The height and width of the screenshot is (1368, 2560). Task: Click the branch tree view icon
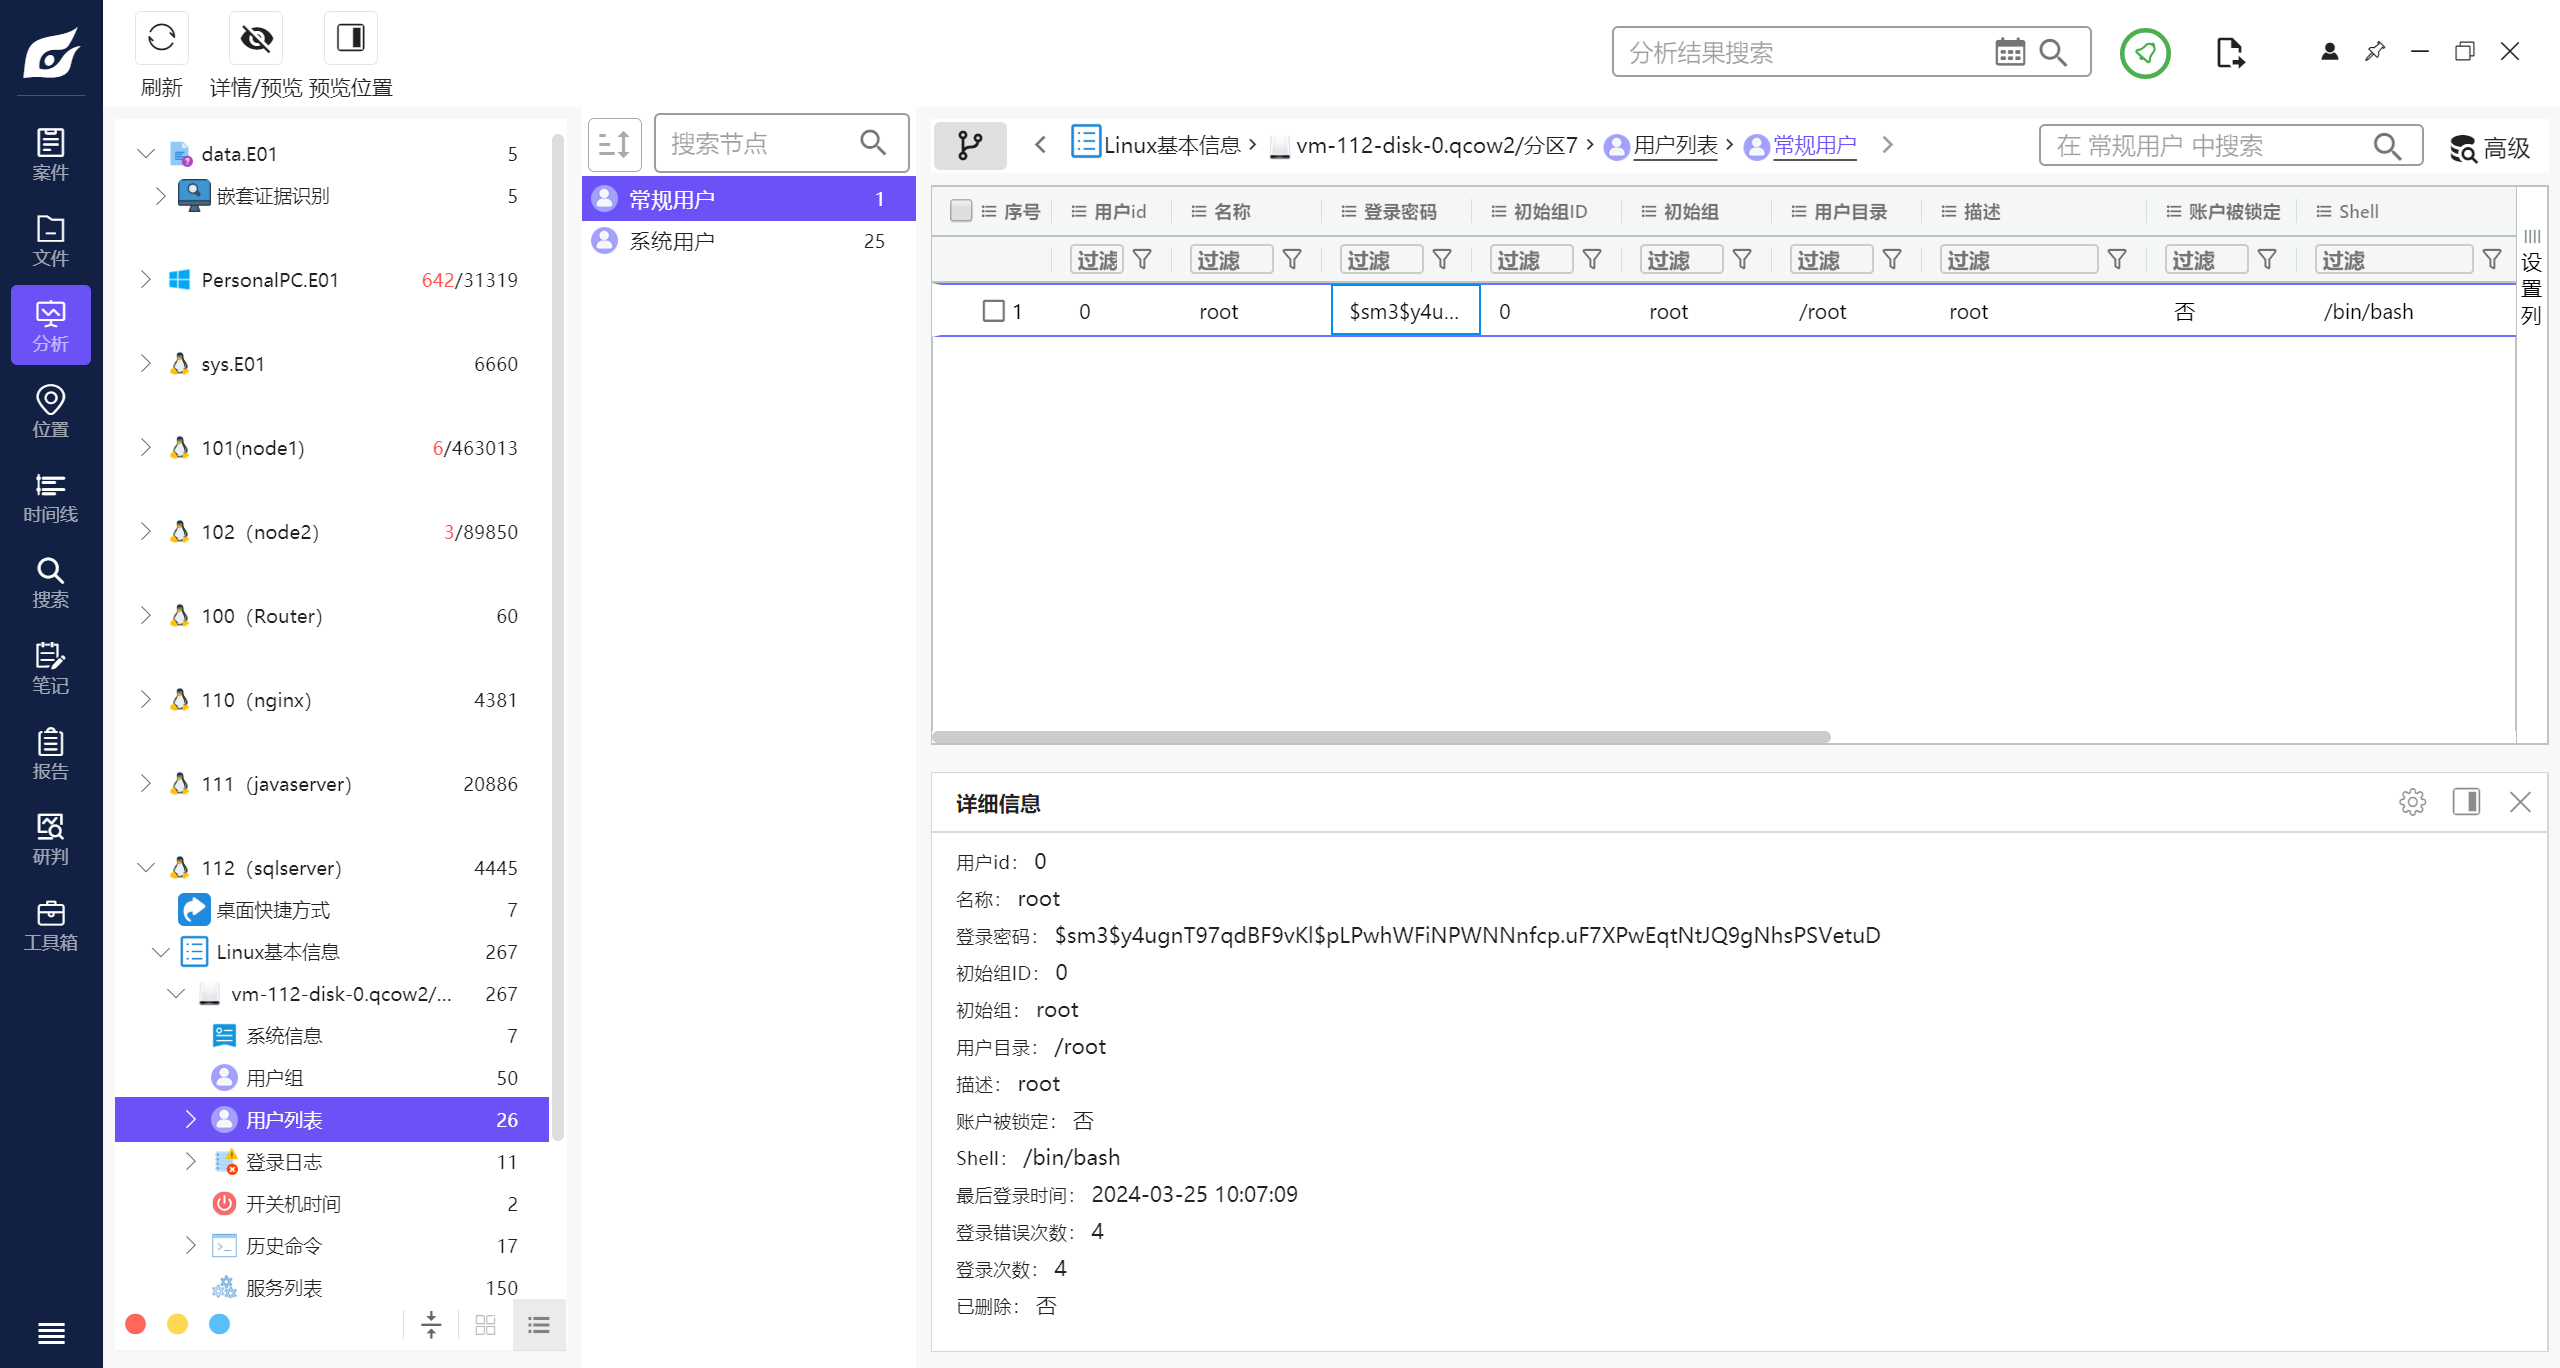pos(969,146)
